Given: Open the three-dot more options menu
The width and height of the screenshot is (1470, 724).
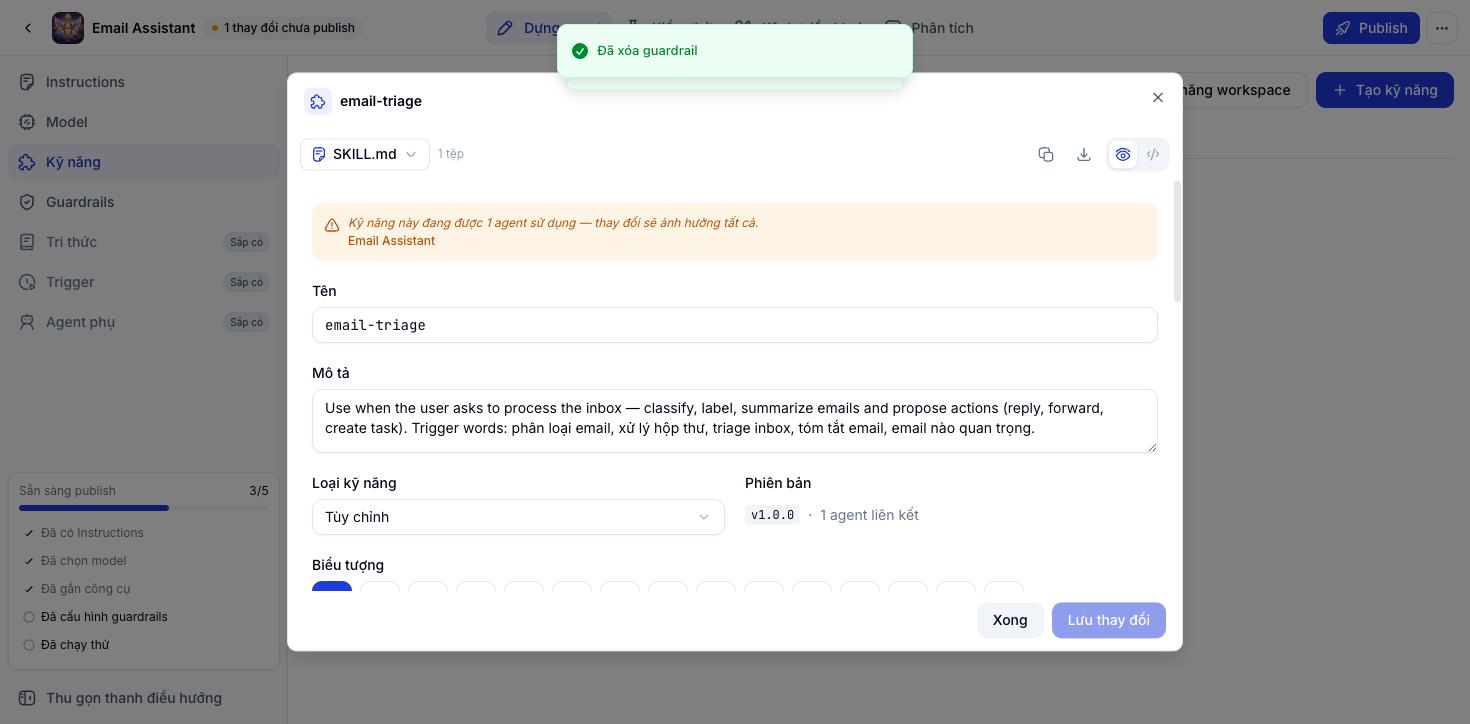Looking at the screenshot, I should [1442, 28].
